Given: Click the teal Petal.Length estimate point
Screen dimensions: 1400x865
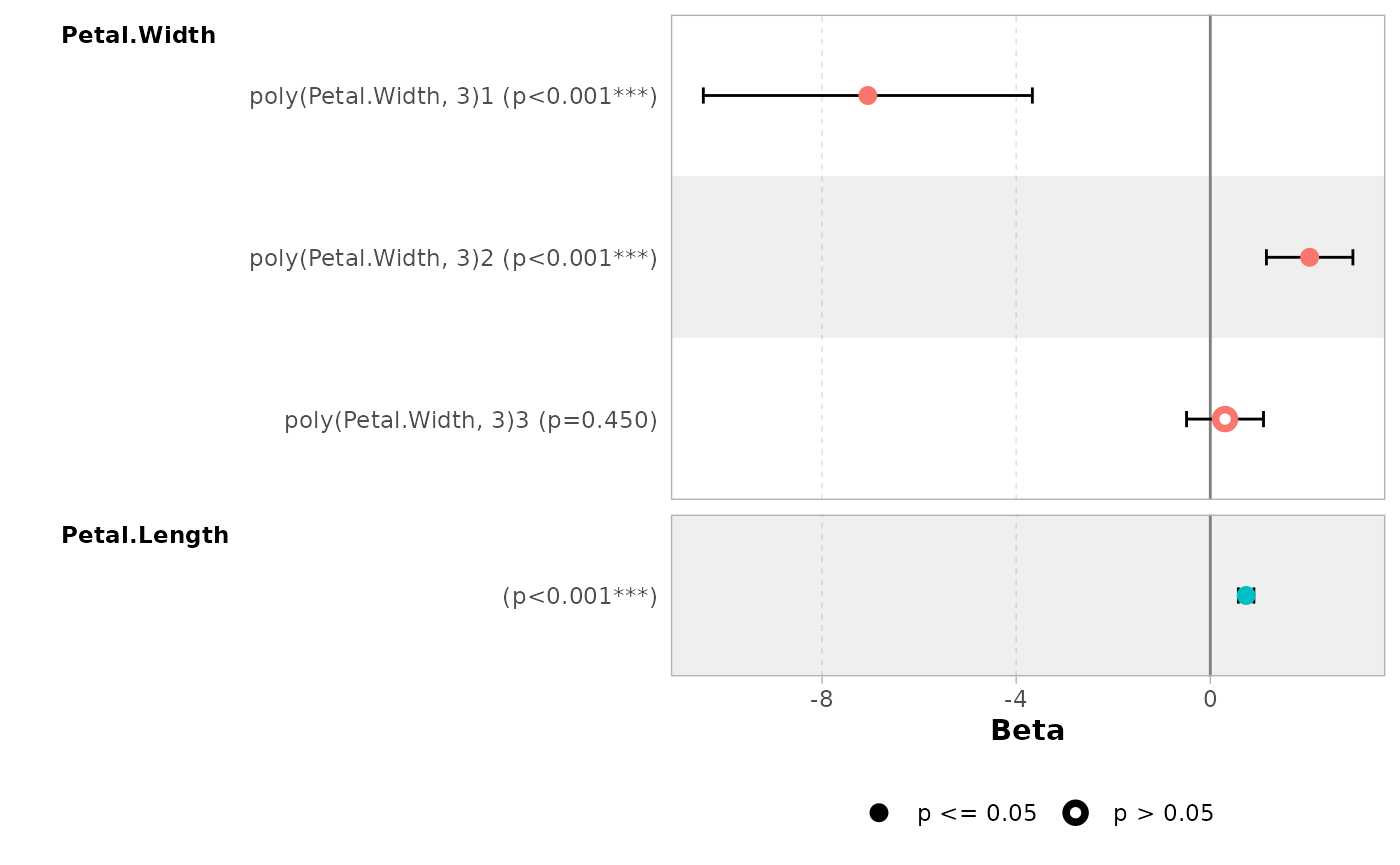Looking at the screenshot, I should tap(1246, 596).
